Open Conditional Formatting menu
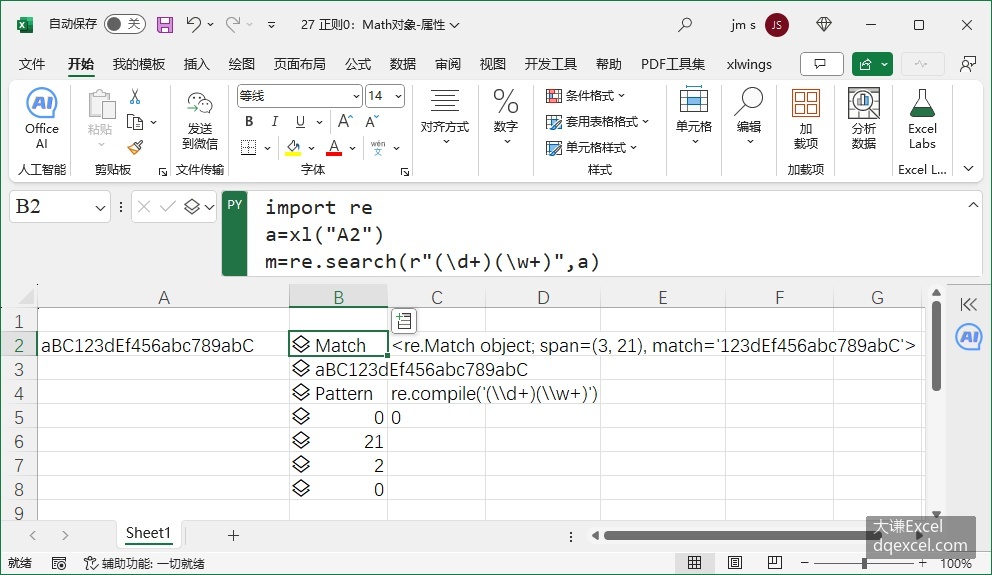 586,96
